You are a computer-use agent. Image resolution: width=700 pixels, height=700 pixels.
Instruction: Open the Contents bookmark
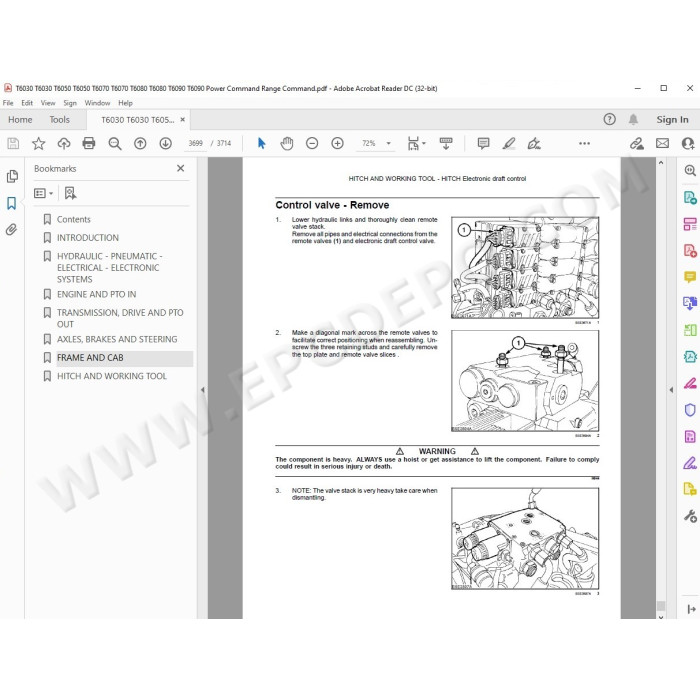74,219
